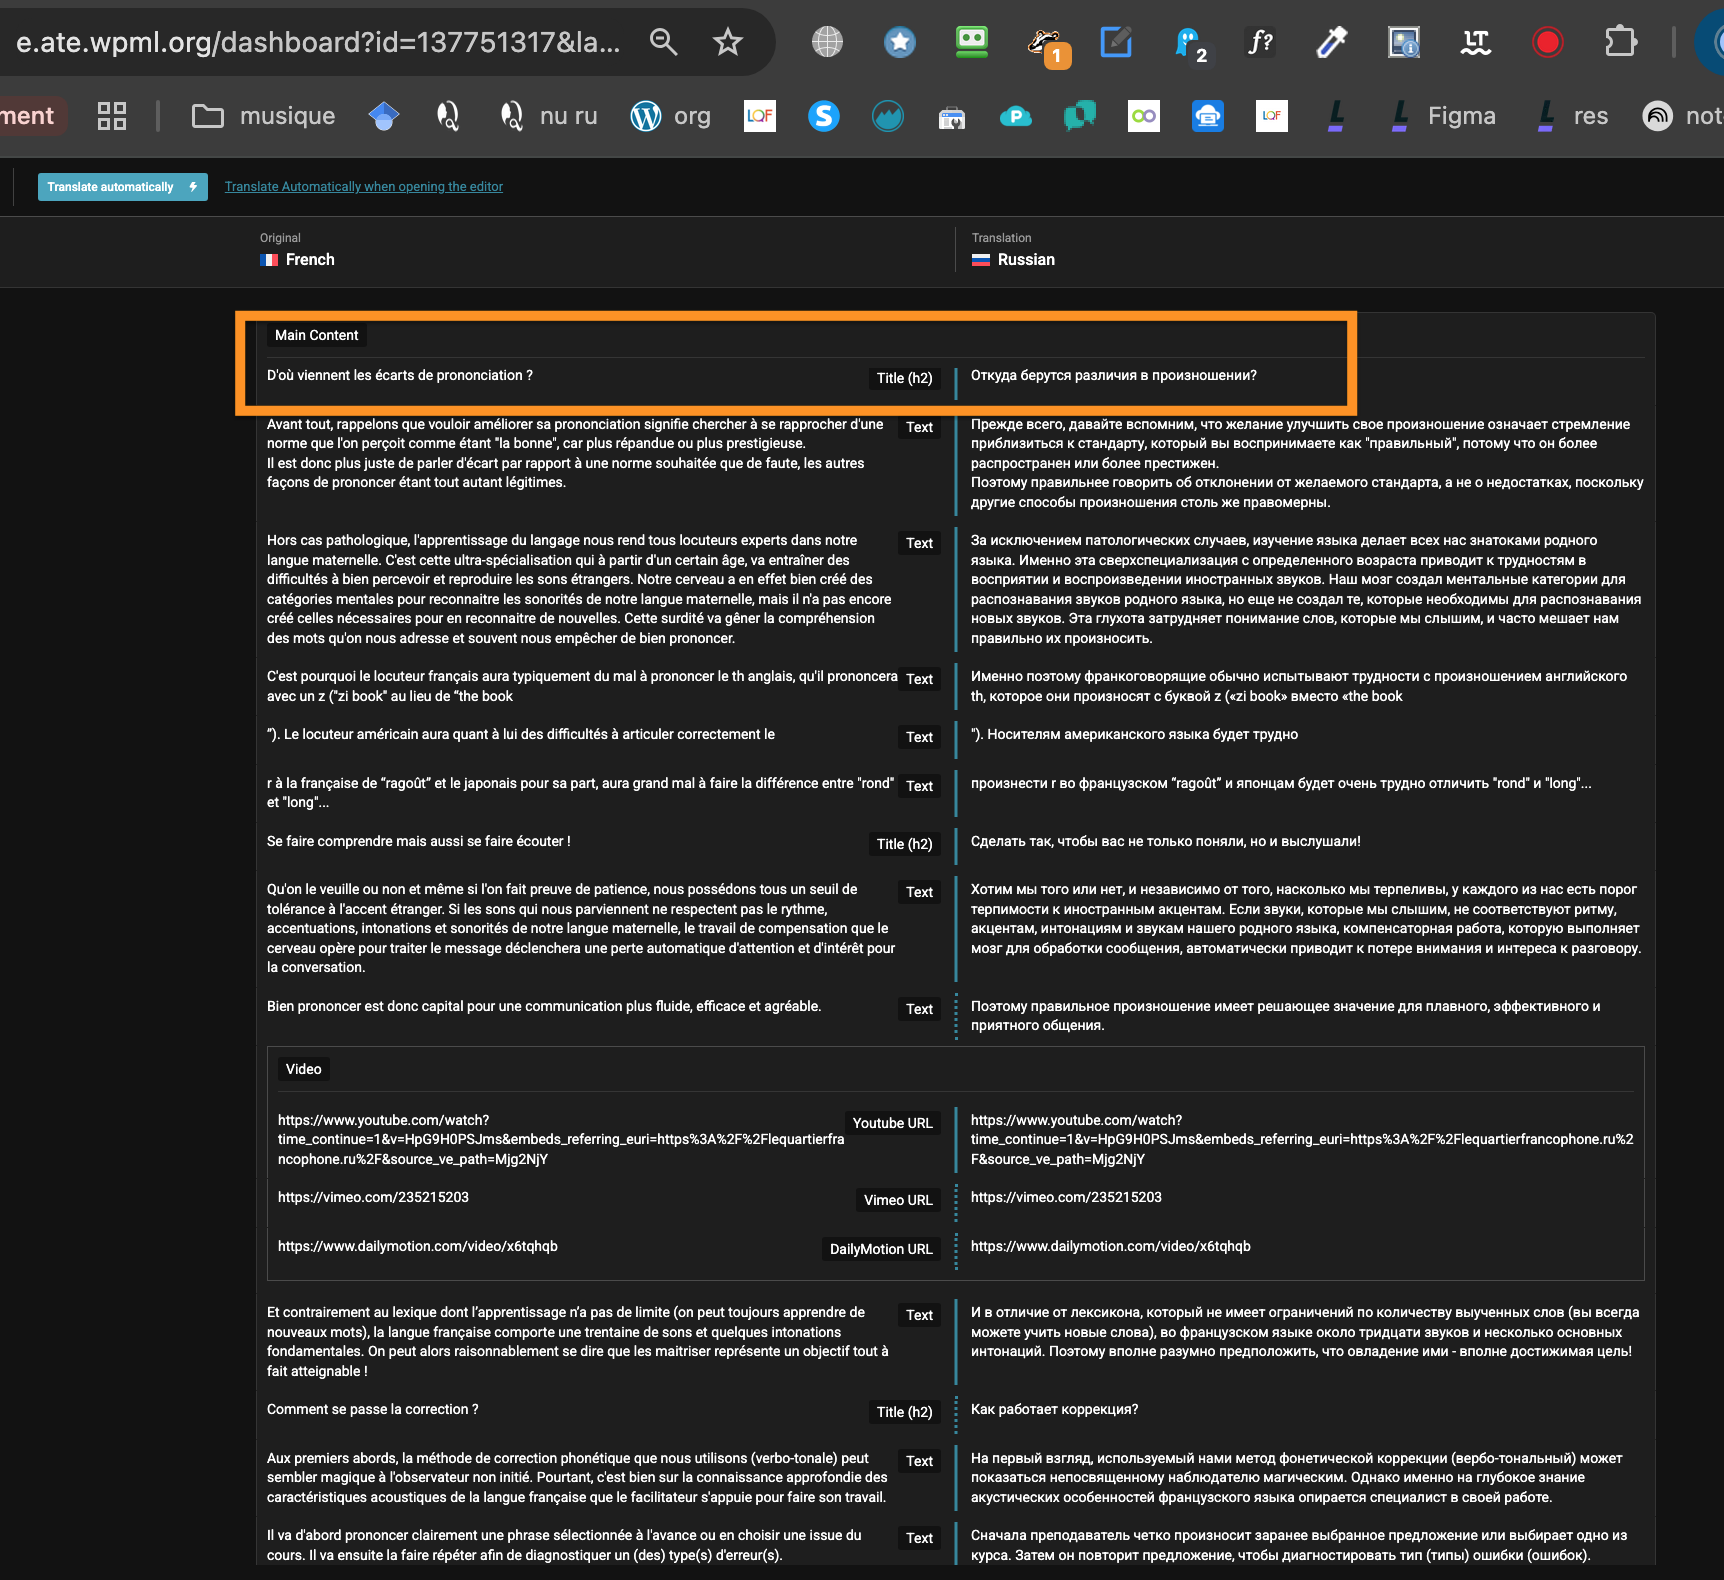Click the original vimeo.com/235215203 source URL
The height and width of the screenshot is (1580, 1724).
373,1198
